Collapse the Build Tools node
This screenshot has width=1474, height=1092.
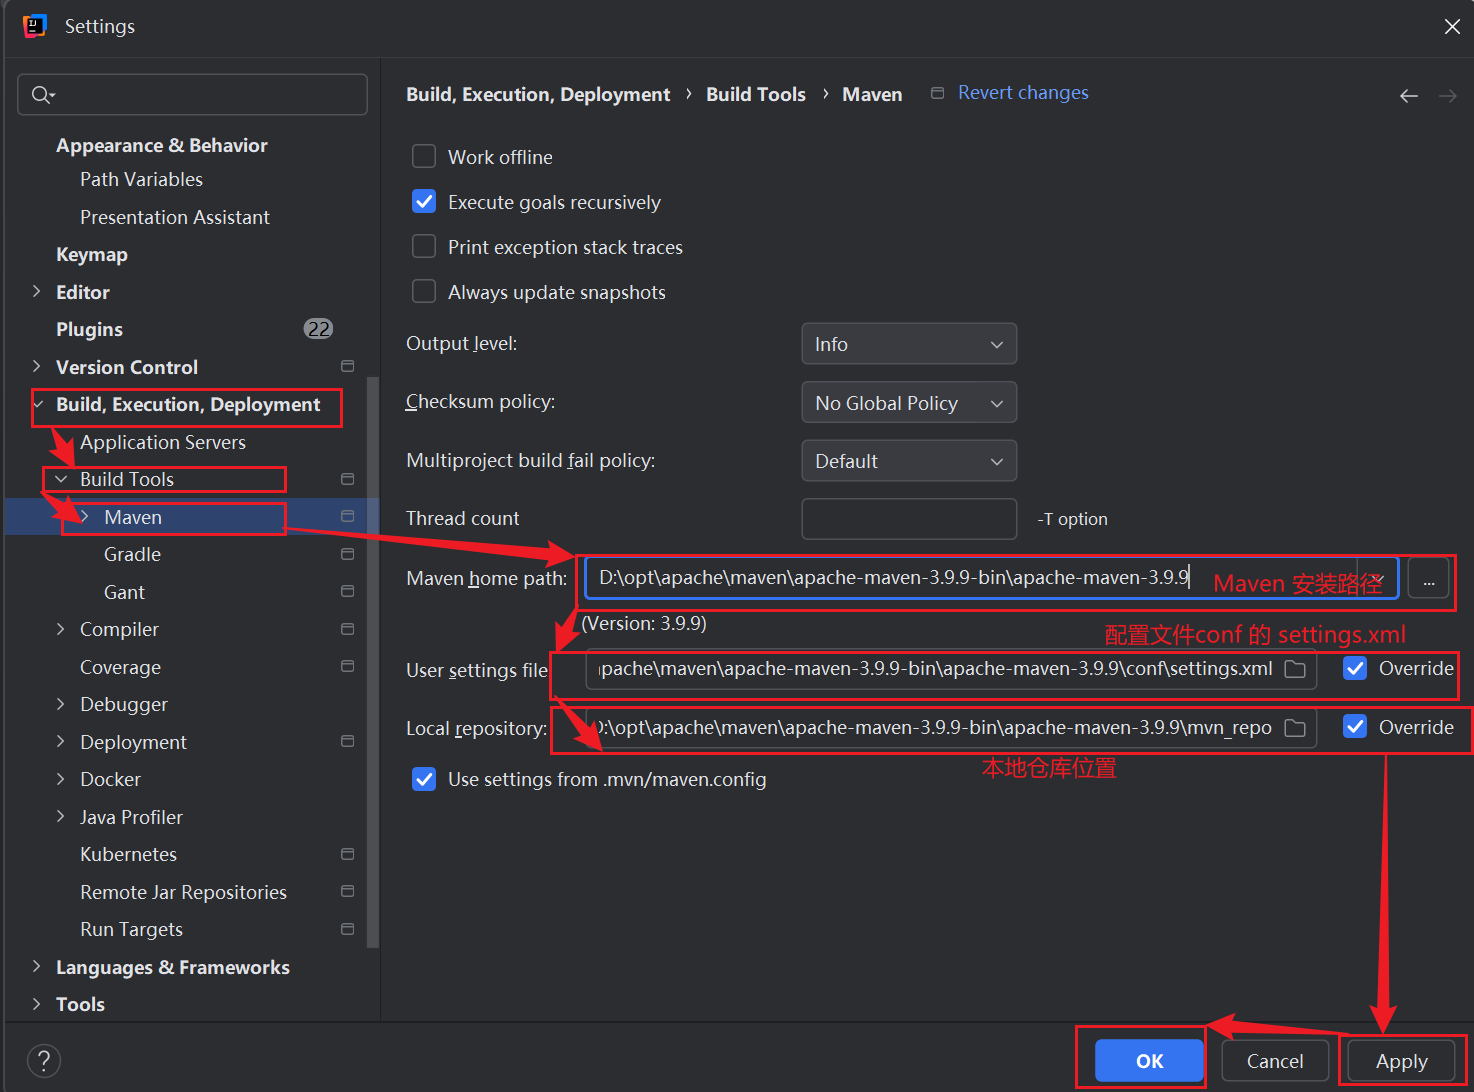click(x=61, y=479)
